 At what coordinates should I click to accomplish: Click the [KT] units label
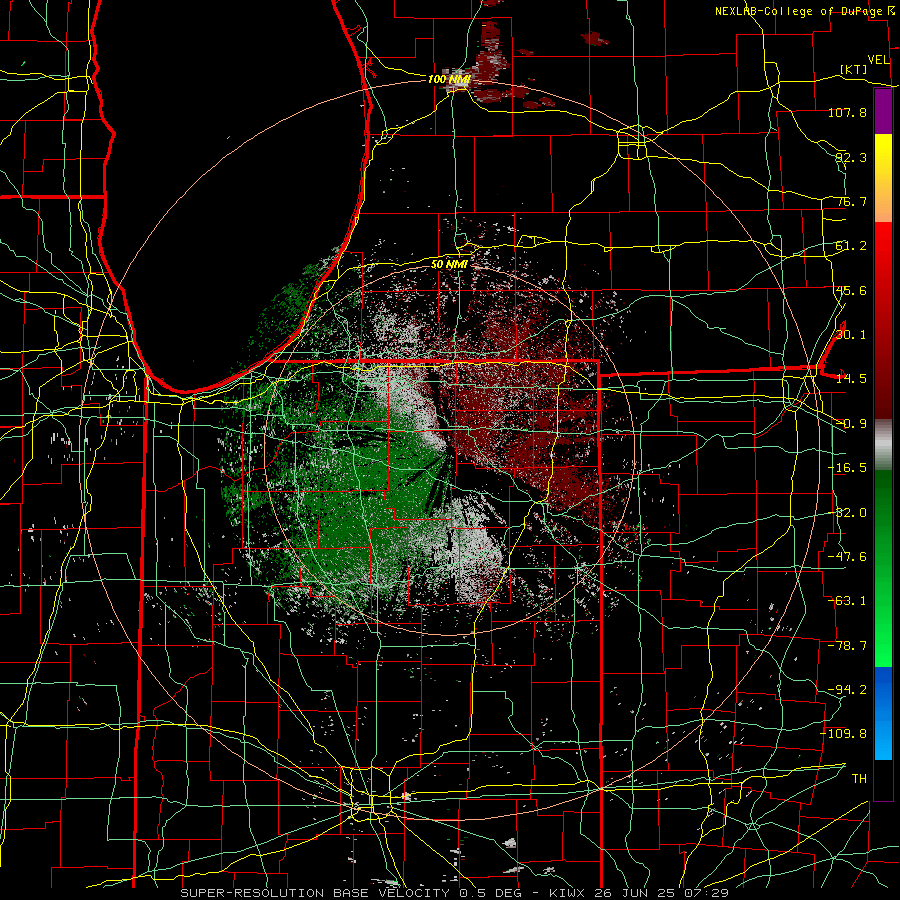(x=854, y=69)
